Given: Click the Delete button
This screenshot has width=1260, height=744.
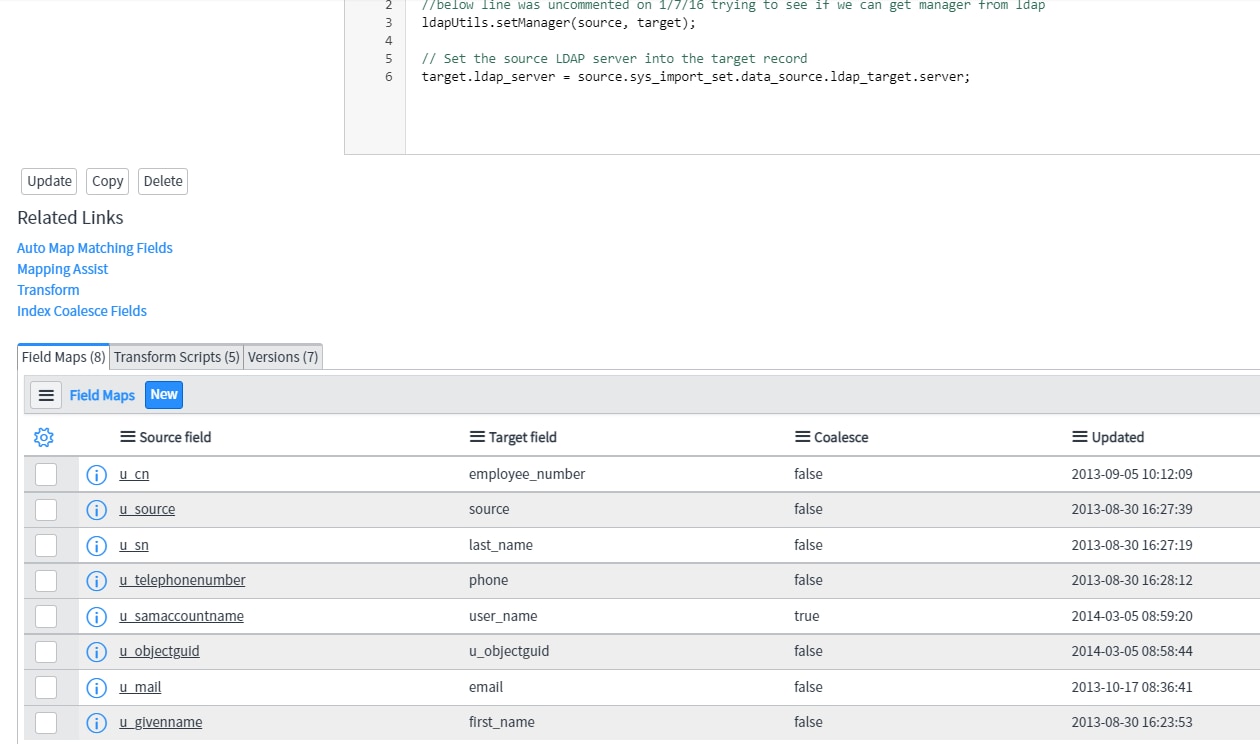Looking at the screenshot, I should (163, 181).
